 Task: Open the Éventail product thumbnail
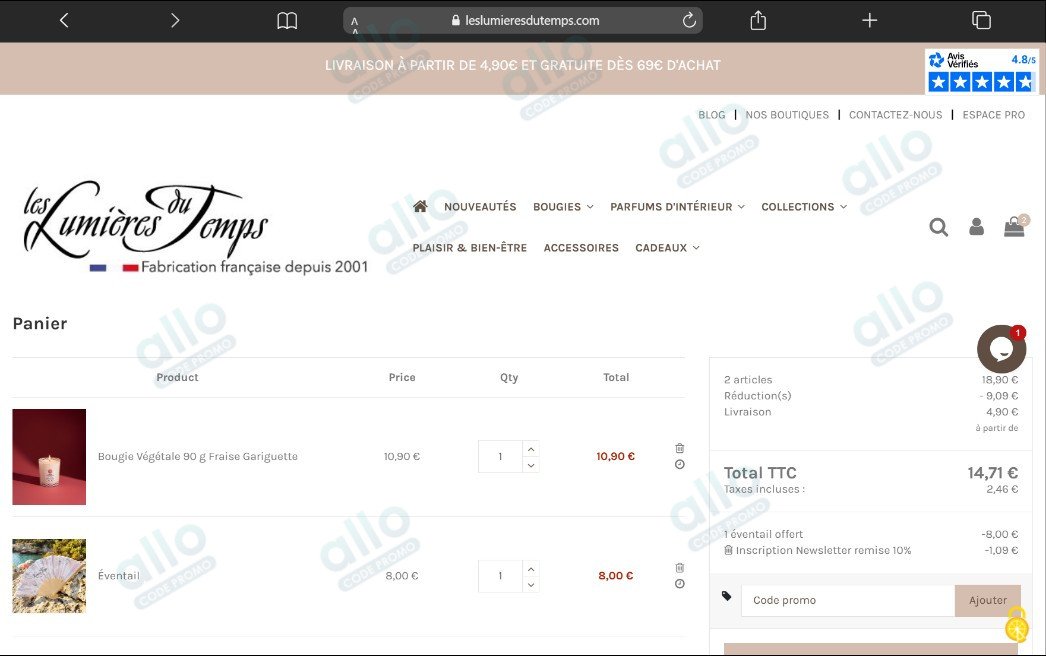click(x=49, y=576)
